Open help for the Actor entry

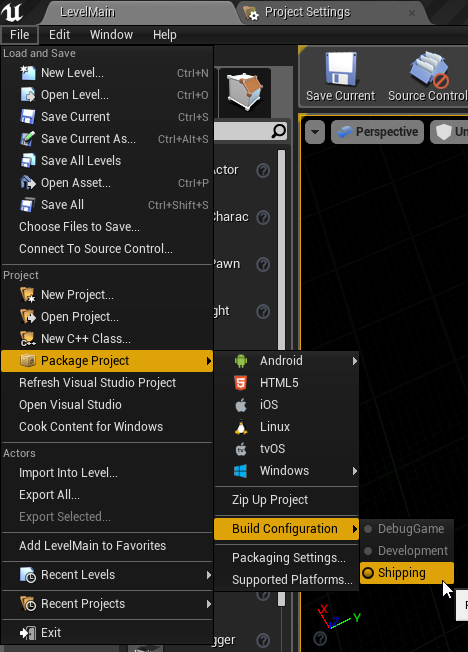click(x=263, y=170)
